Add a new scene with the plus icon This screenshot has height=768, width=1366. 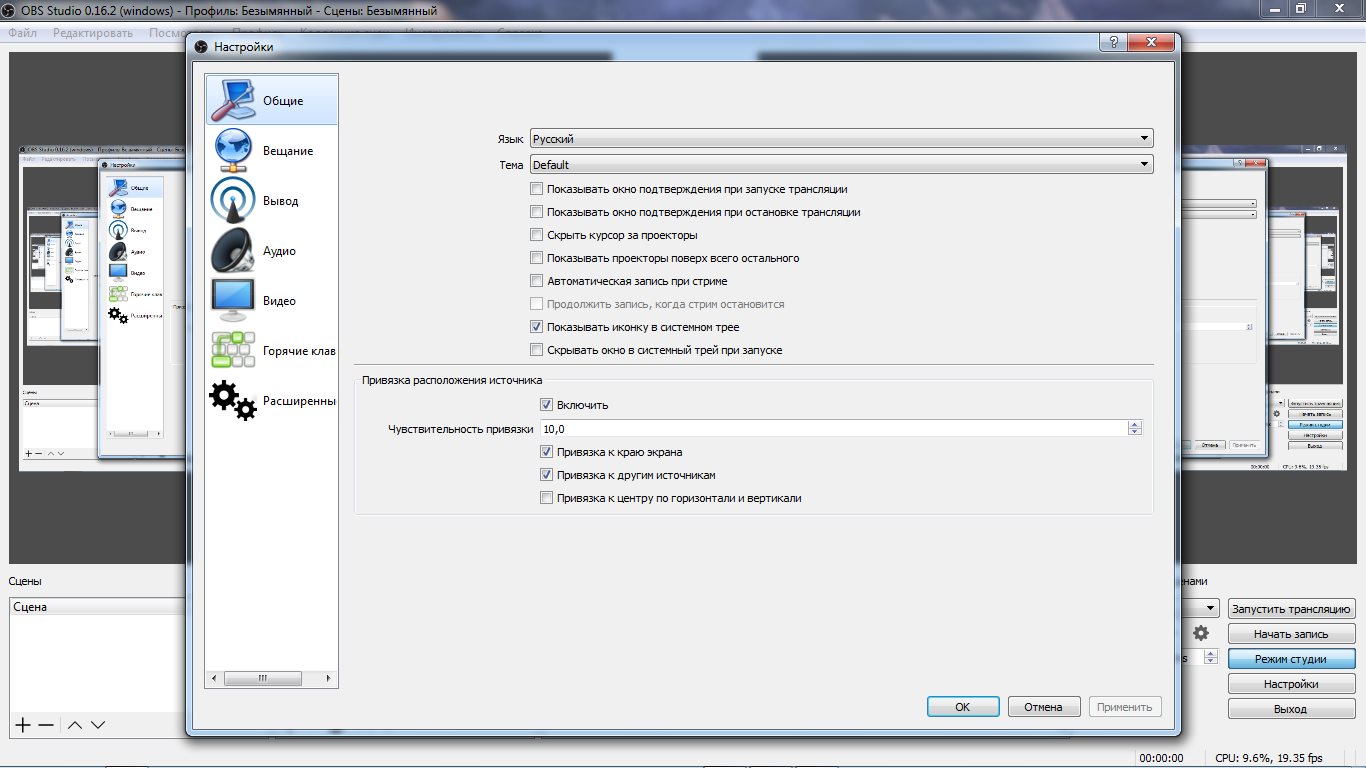tap(23, 725)
